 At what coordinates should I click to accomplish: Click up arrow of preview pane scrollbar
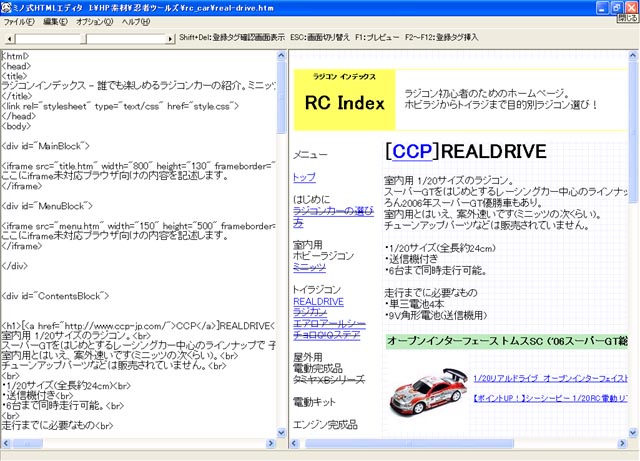(633, 55)
